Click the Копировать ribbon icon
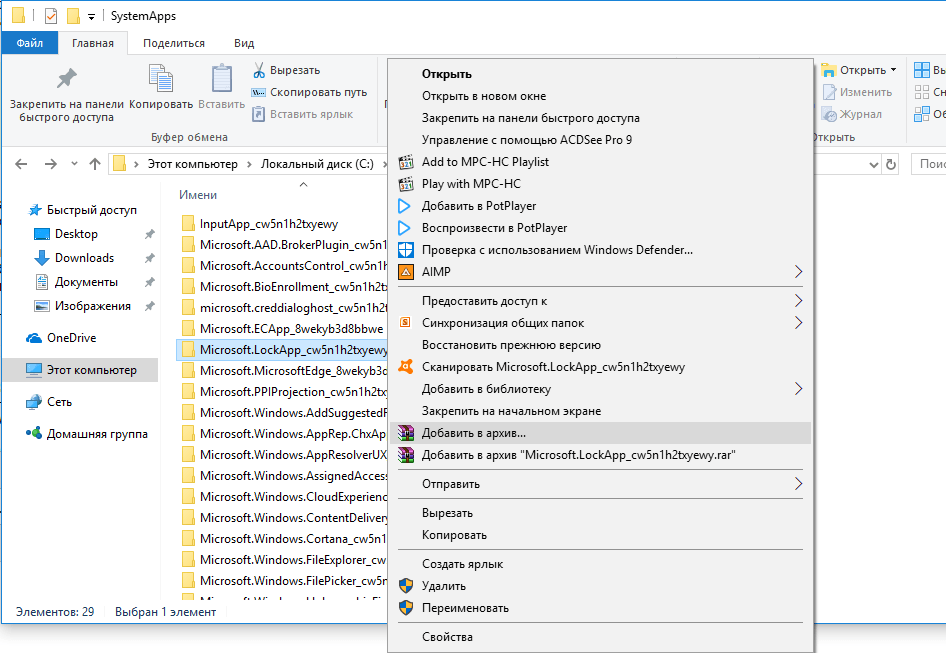 click(x=161, y=78)
